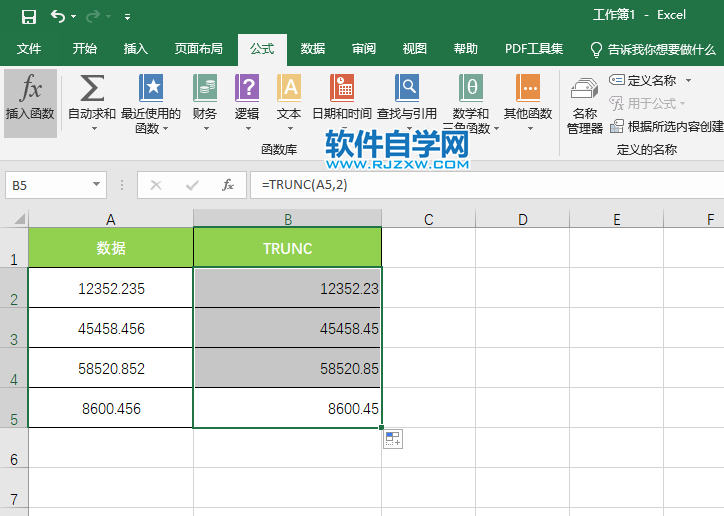Click the Undo arrow icon
This screenshot has height=516, width=724.
58,17
